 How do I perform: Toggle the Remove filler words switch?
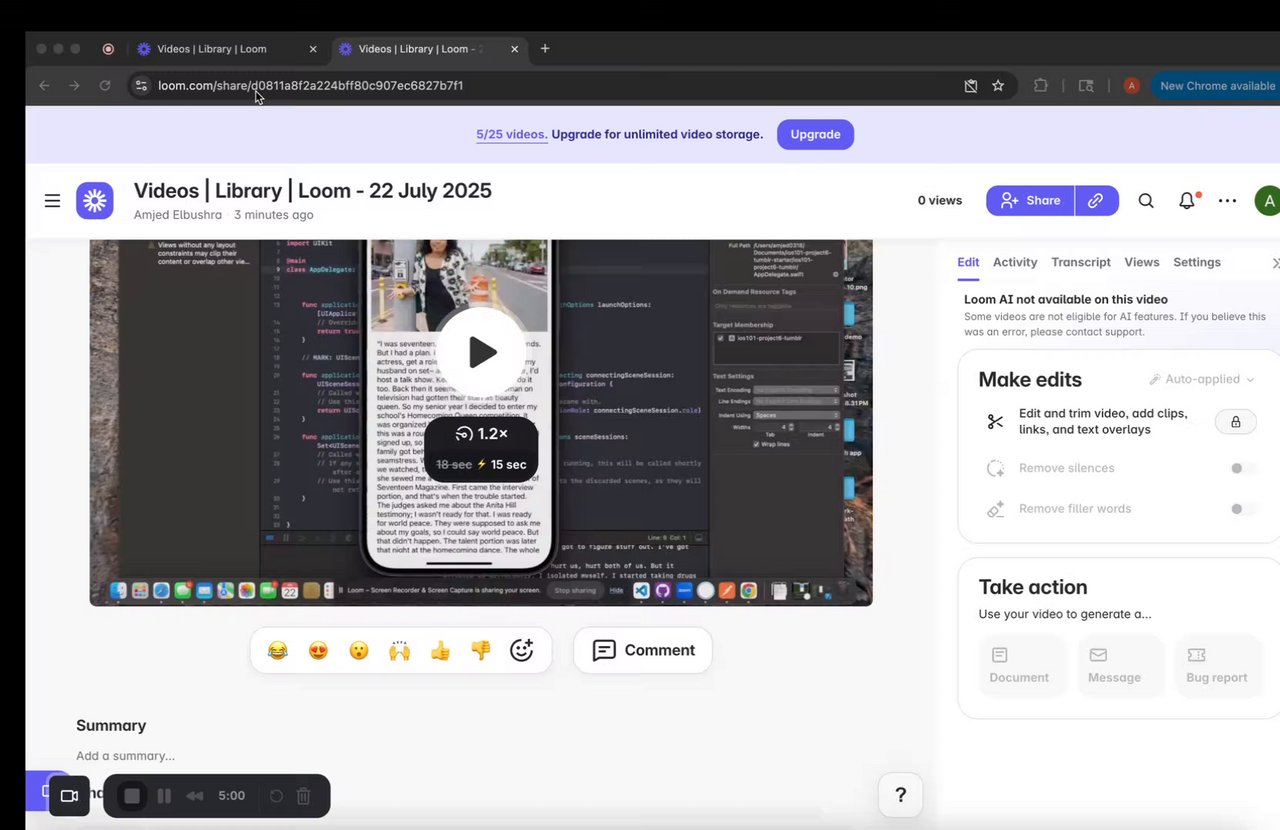pos(1243,509)
